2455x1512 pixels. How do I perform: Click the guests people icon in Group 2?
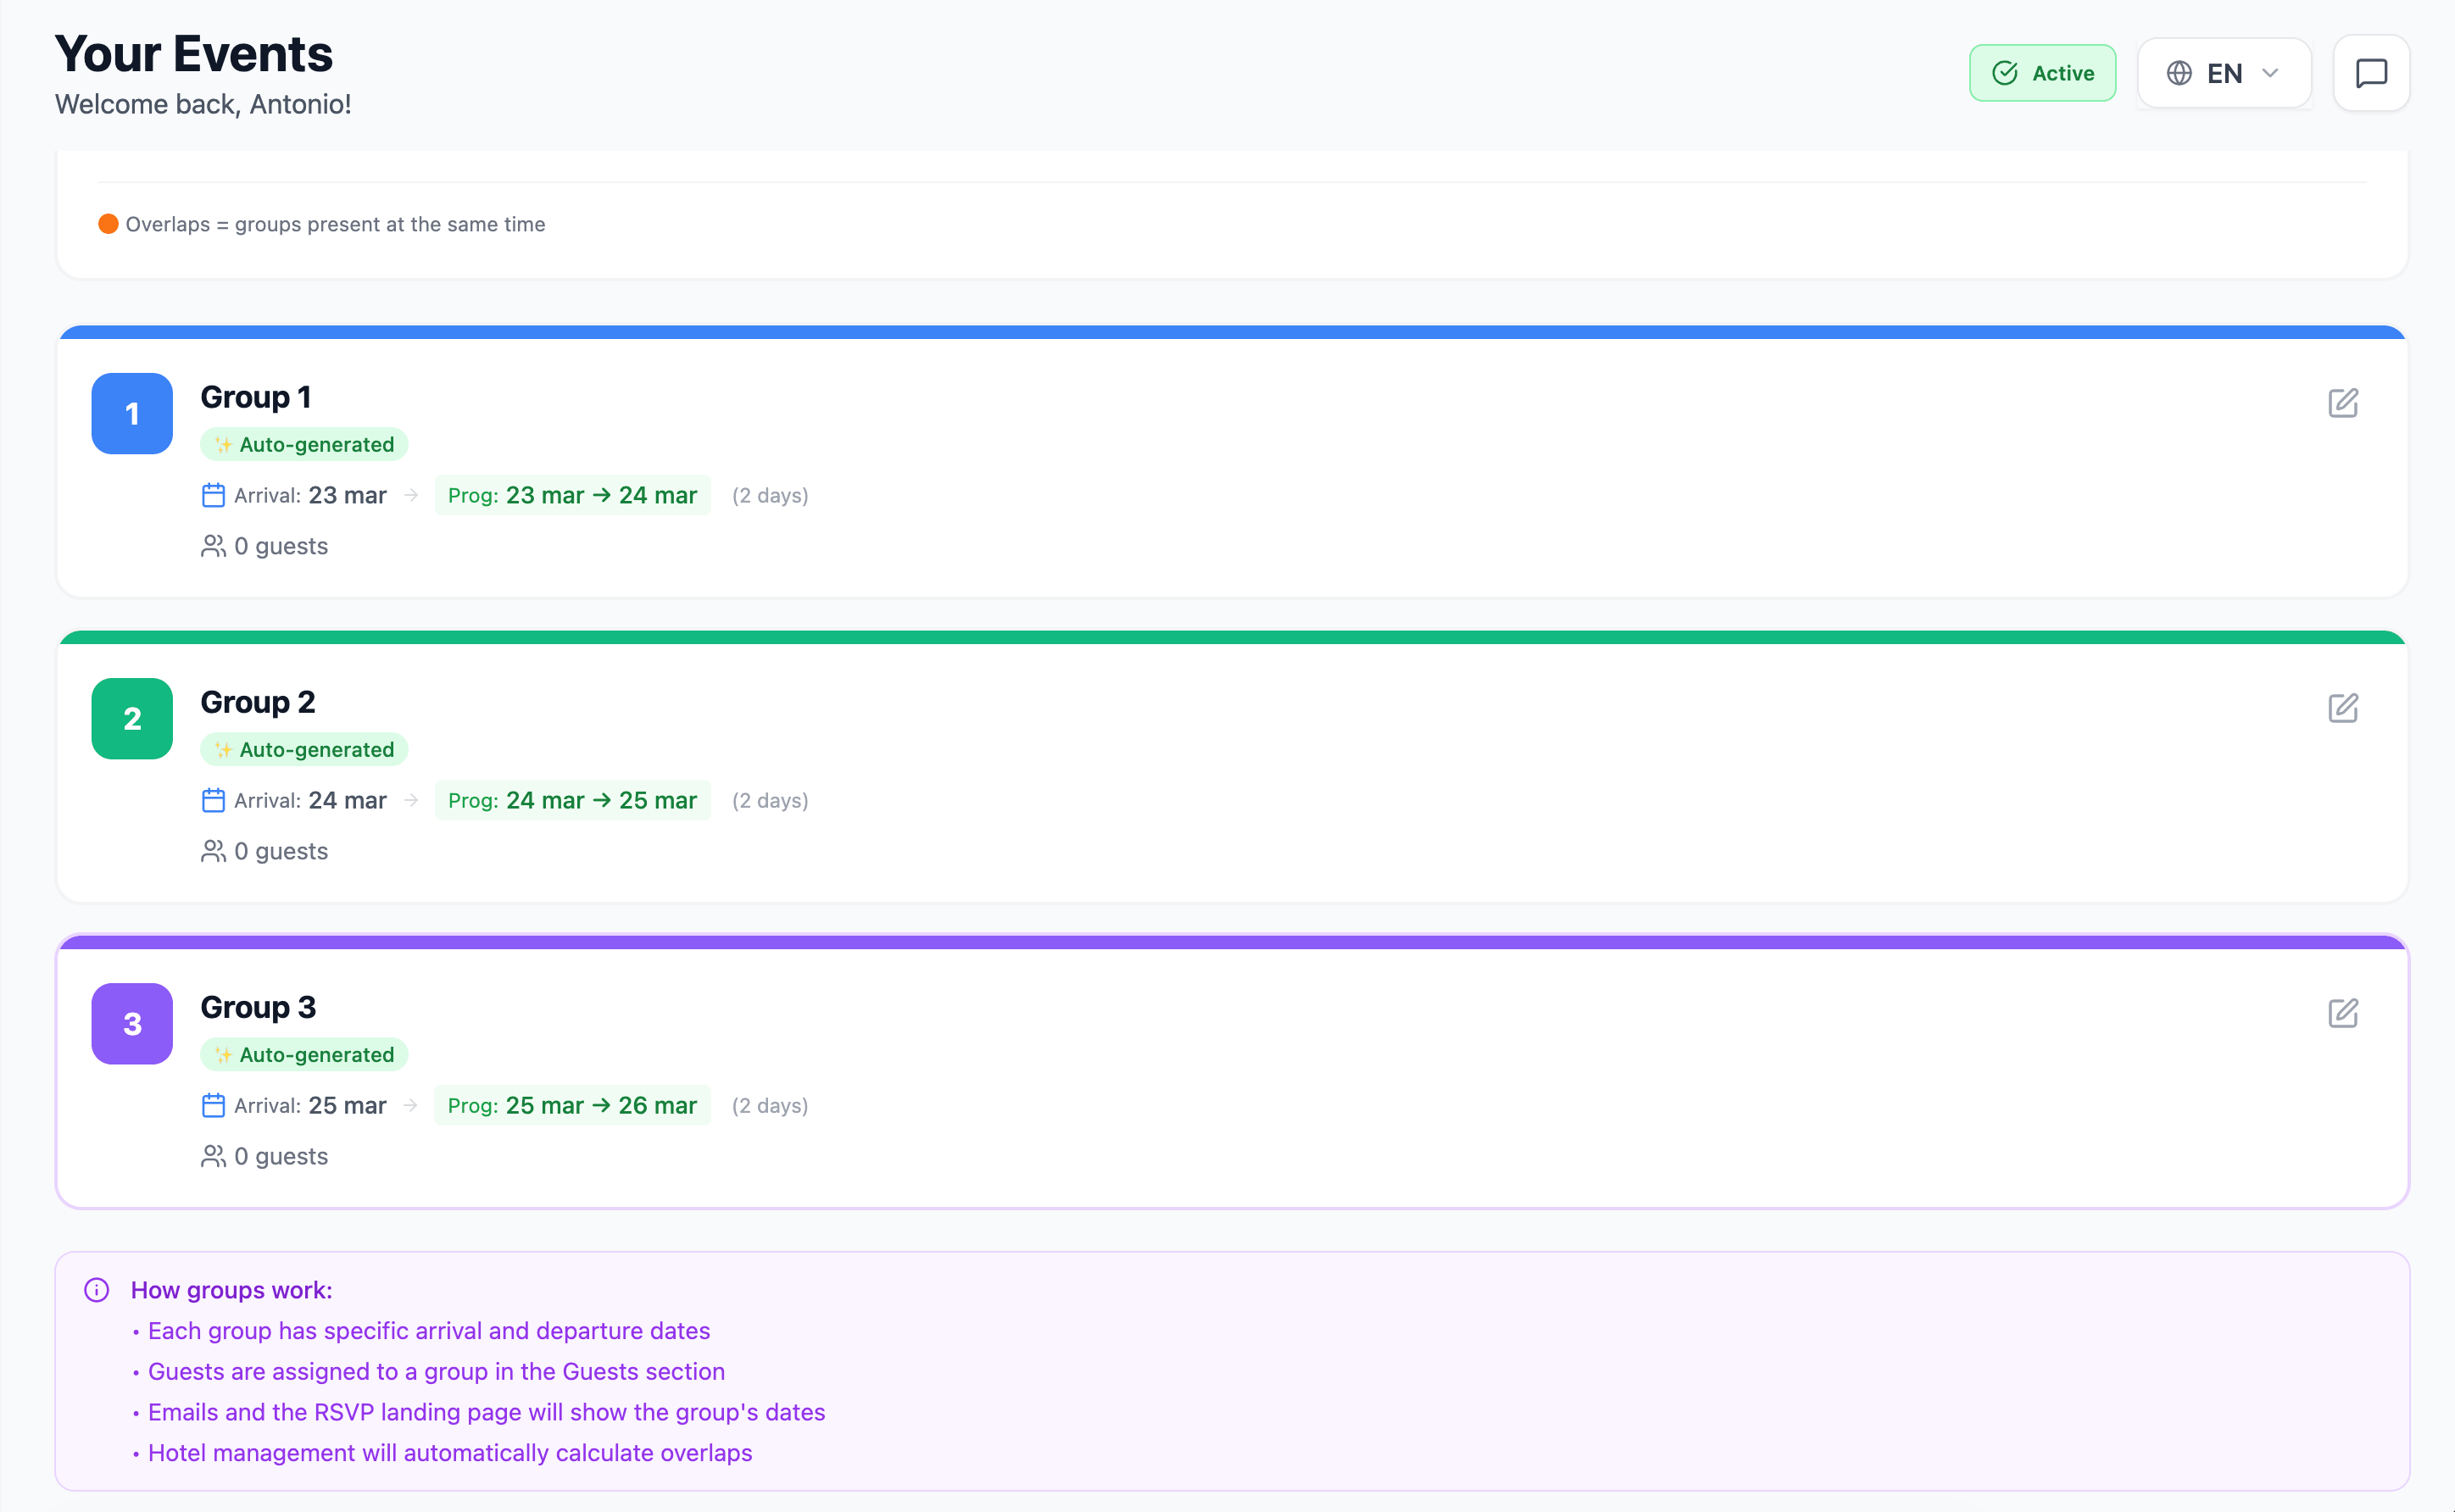(x=213, y=851)
